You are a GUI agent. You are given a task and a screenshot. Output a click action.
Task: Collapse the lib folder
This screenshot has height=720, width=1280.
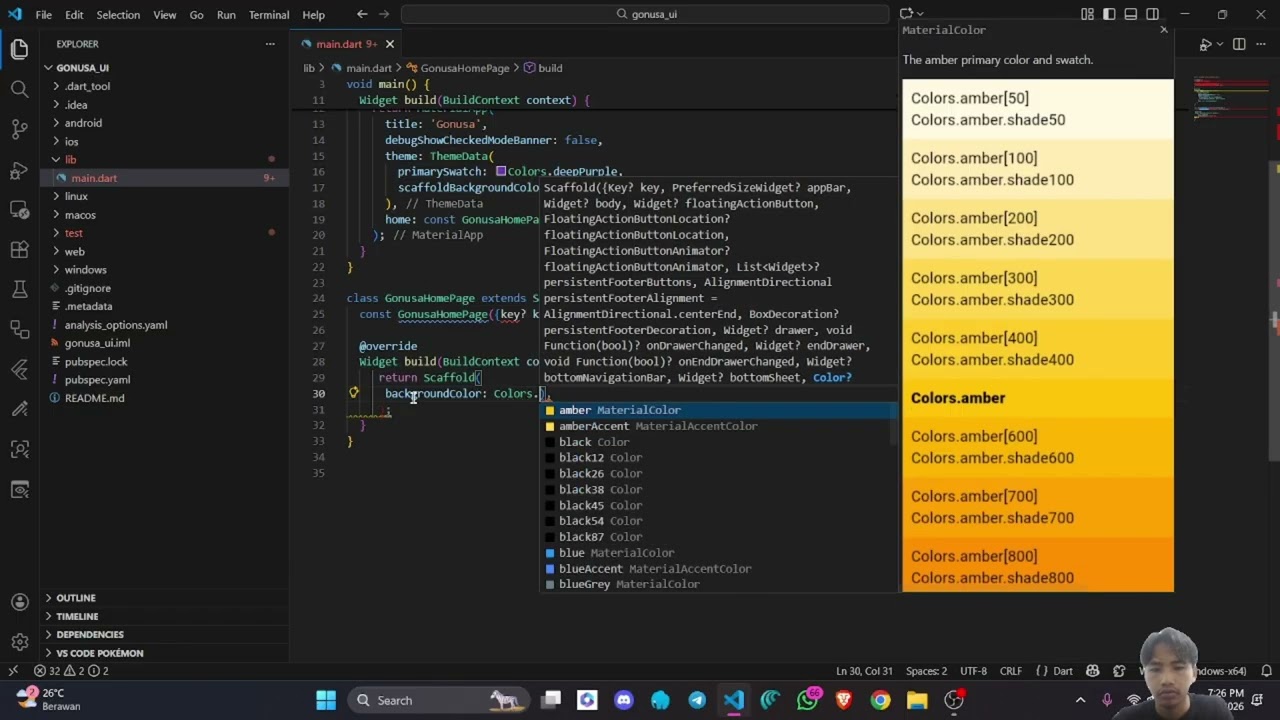tap(70, 160)
